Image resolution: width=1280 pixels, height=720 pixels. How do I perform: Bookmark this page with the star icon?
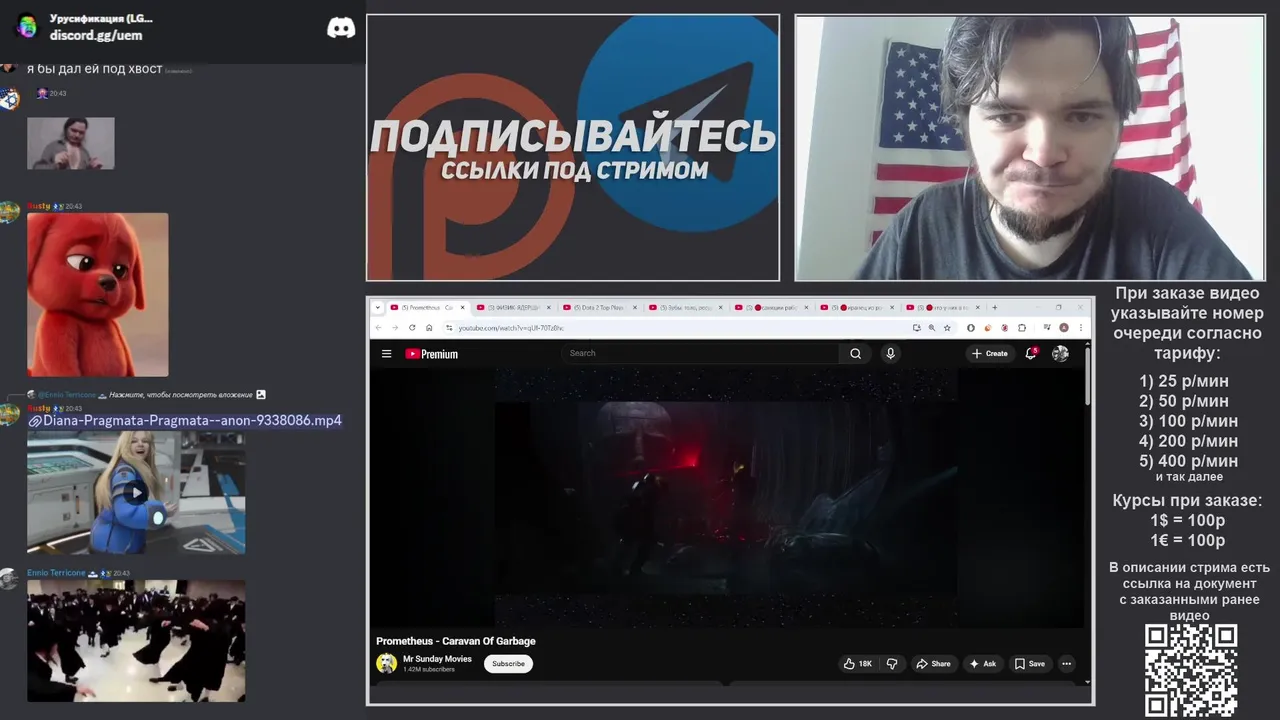(947, 327)
